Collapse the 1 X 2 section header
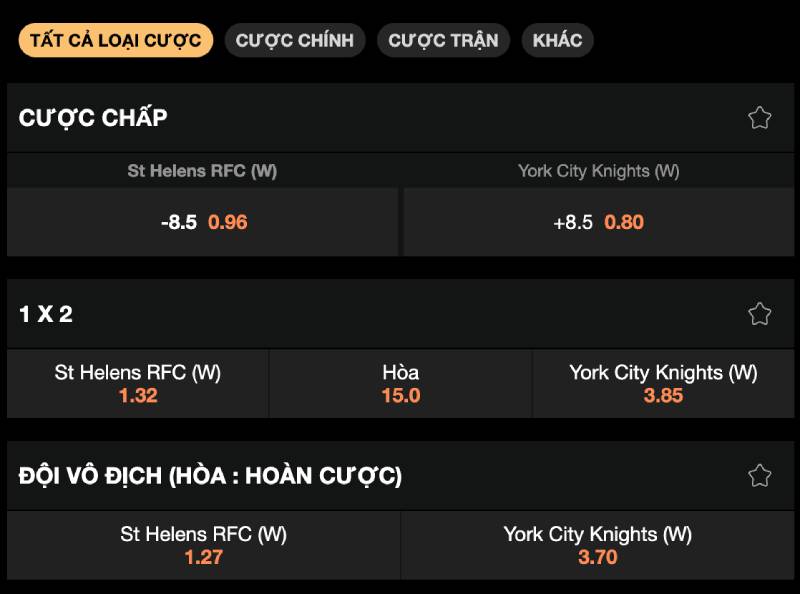The height and width of the screenshot is (594, 800). [46, 314]
